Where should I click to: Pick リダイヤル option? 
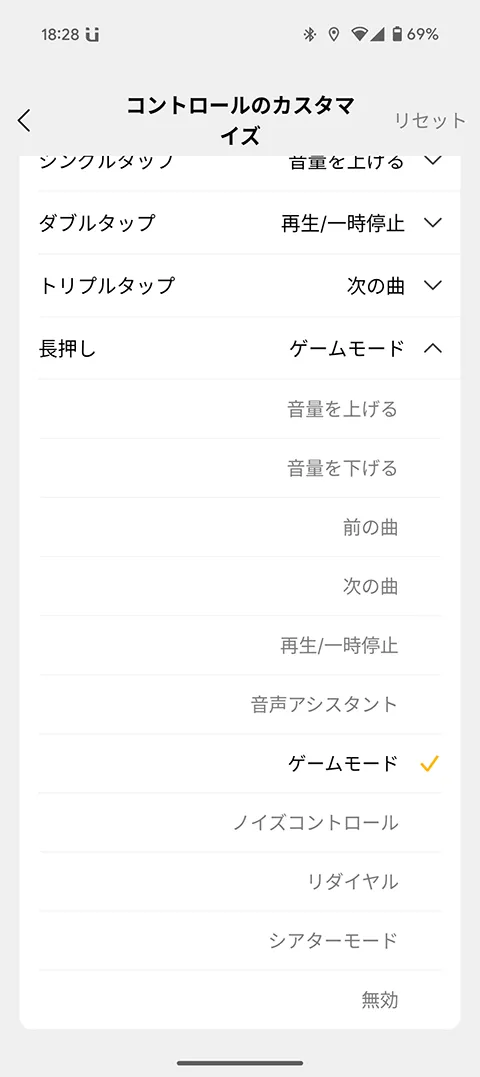240,882
